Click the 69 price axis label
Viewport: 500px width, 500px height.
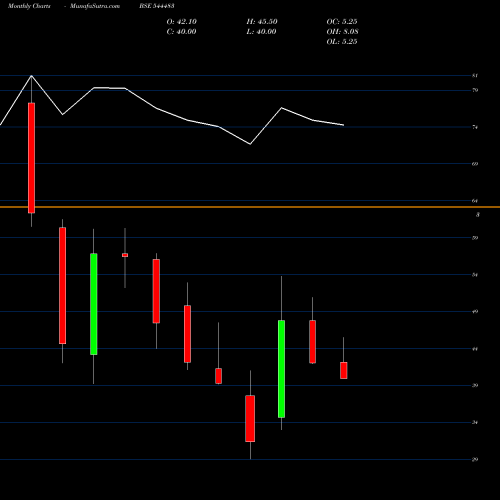click(475, 164)
